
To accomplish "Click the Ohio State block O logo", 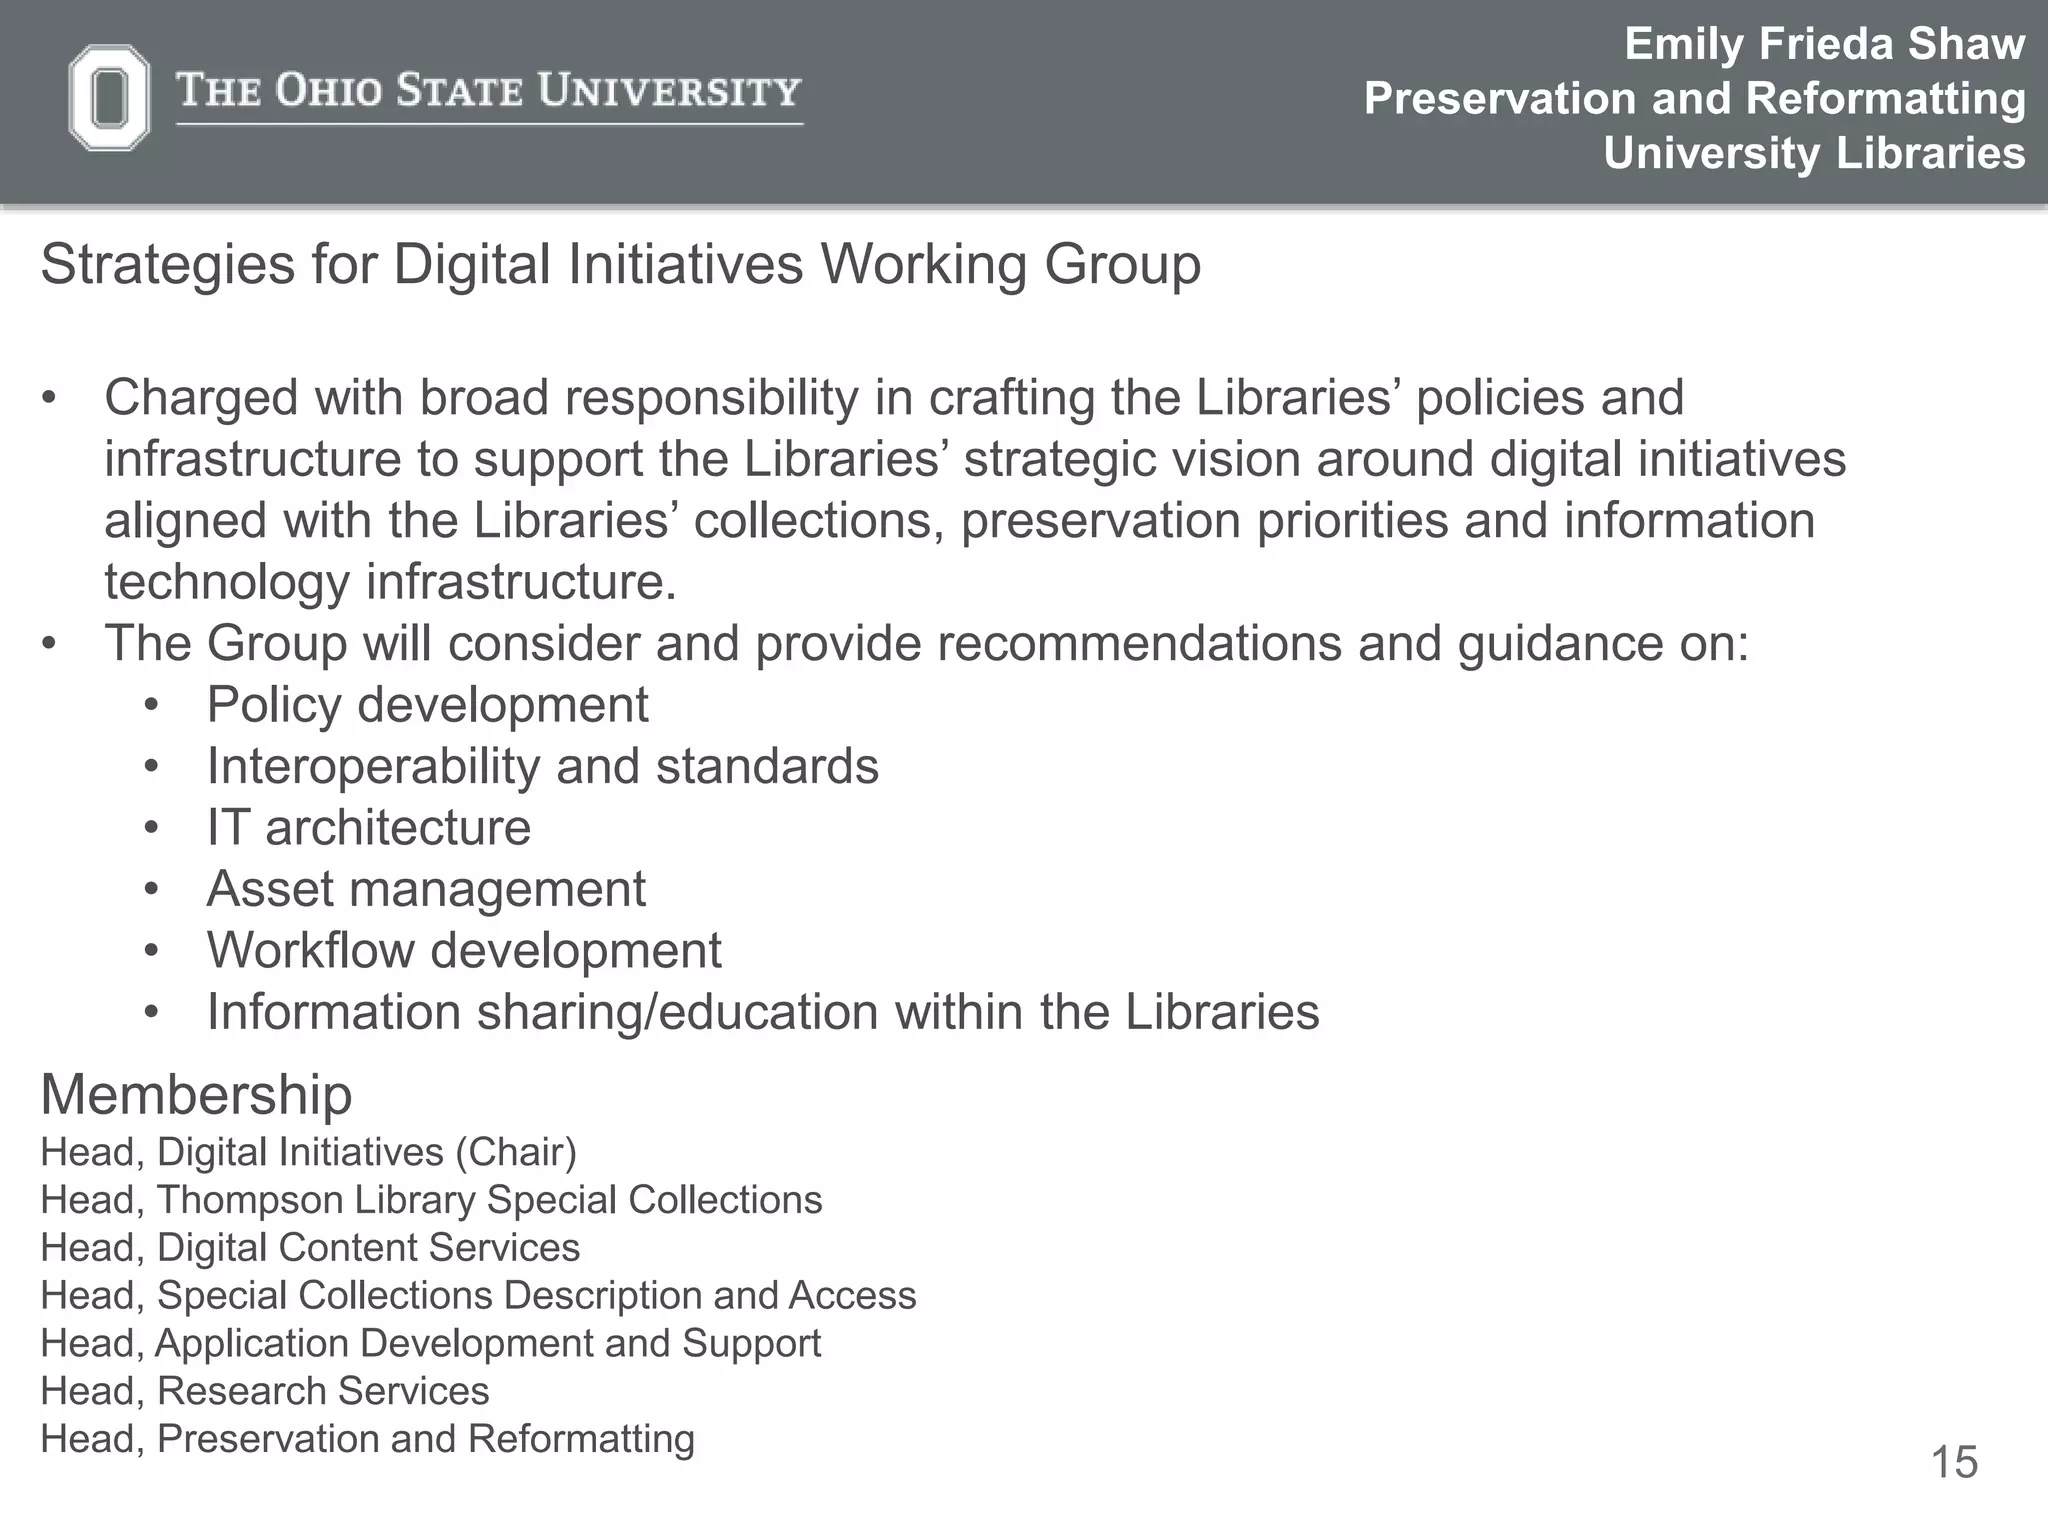I will (x=109, y=98).
